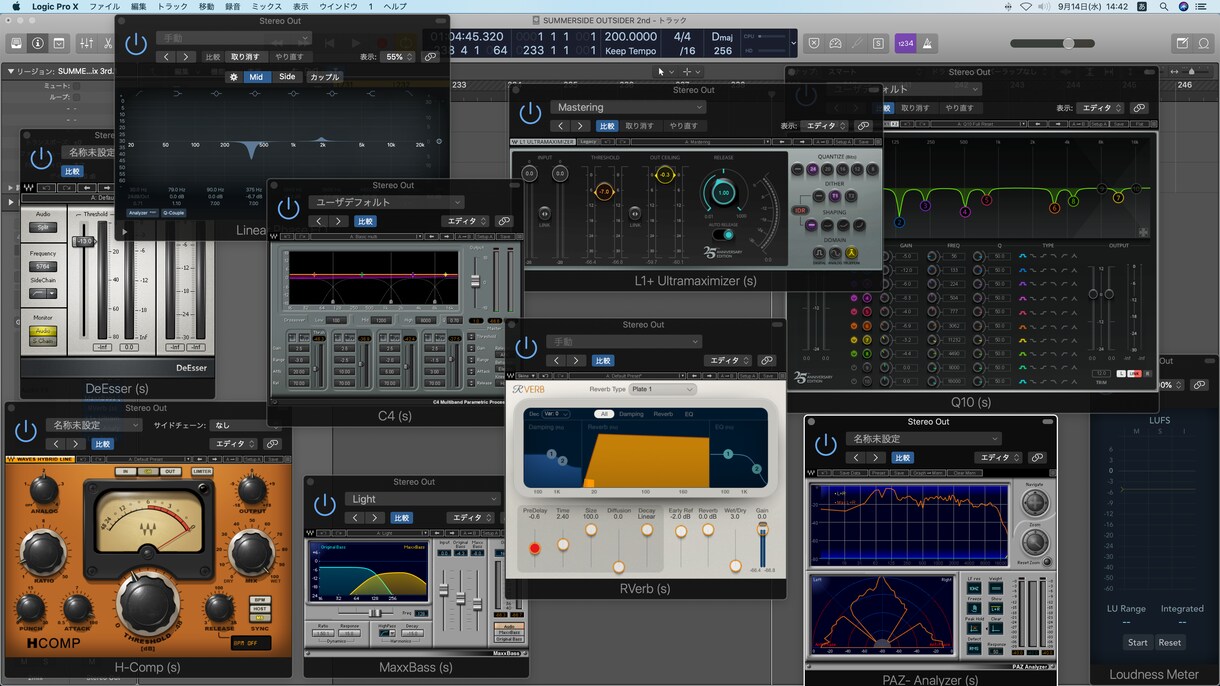This screenshot has width=1220, height=686.
Task: Click カップル button in Linear Phase EQ
Action: click(x=324, y=77)
